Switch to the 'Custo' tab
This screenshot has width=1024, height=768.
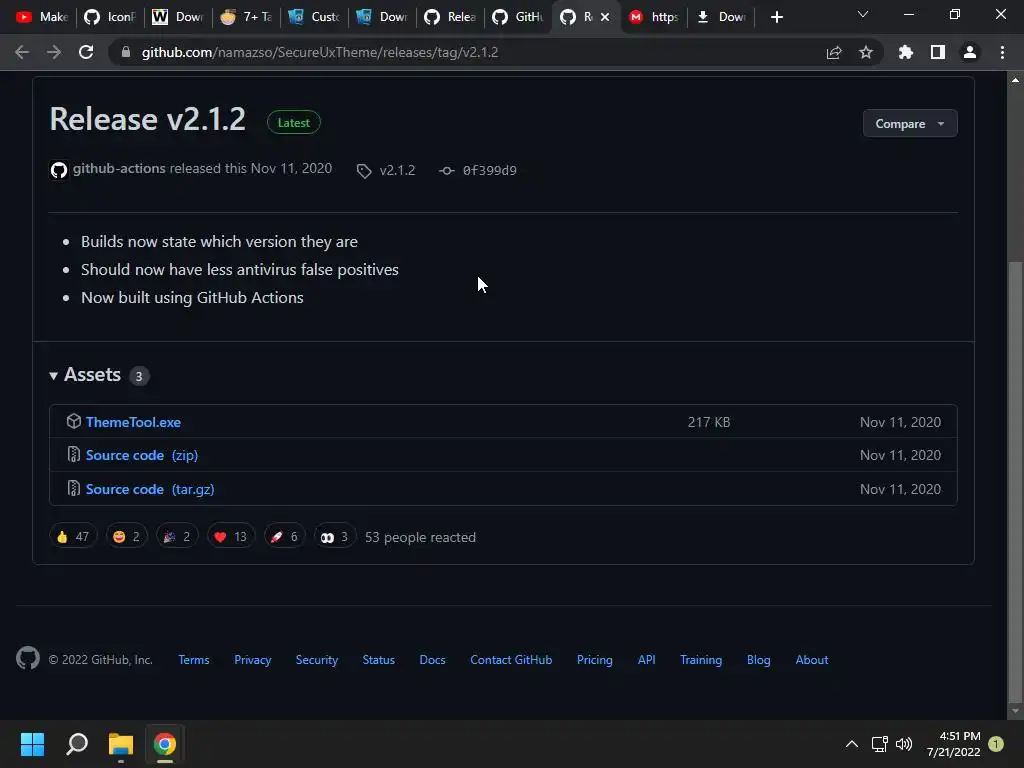pos(314,17)
